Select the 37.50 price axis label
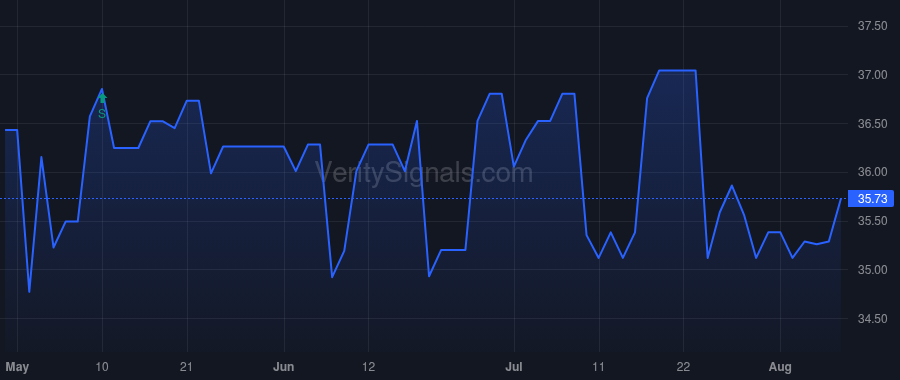Image resolution: width=900 pixels, height=380 pixels. [x=872, y=26]
